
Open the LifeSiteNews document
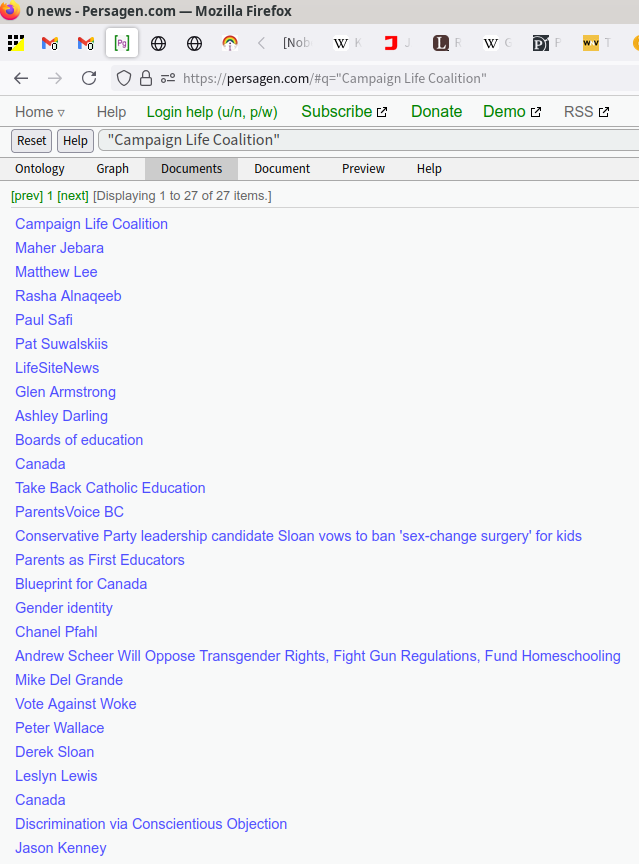pyautogui.click(x=57, y=368)
